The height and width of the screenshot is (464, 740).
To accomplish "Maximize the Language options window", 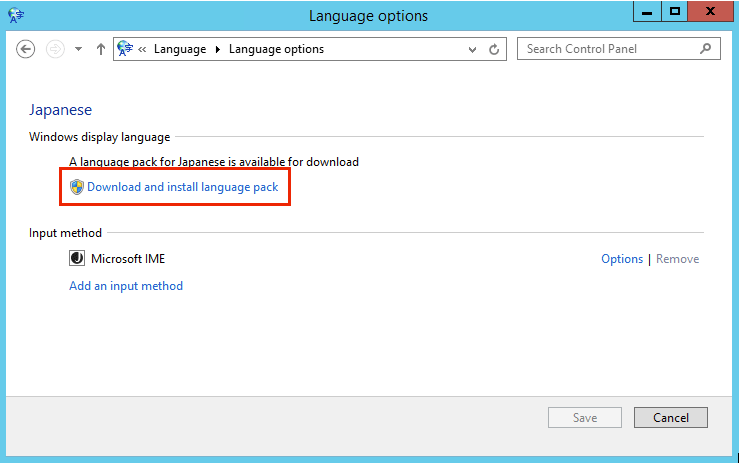I will (x=675, y=12).
